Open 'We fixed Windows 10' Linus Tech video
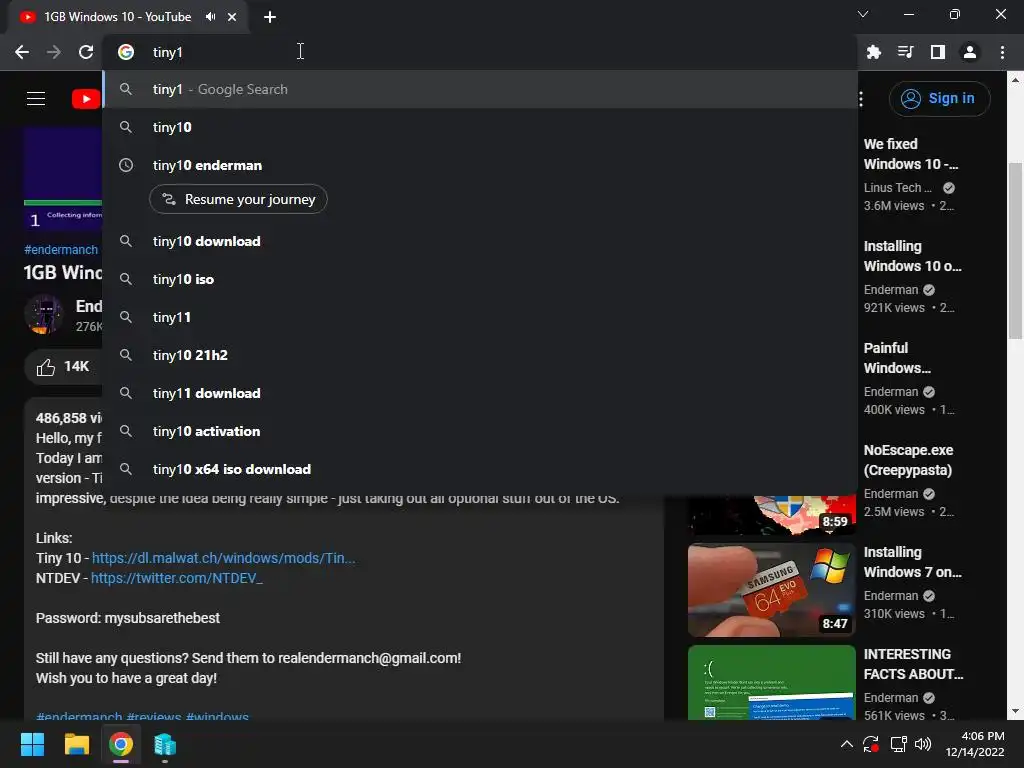Screen dimensions: 1024x768 pos(910,154)
